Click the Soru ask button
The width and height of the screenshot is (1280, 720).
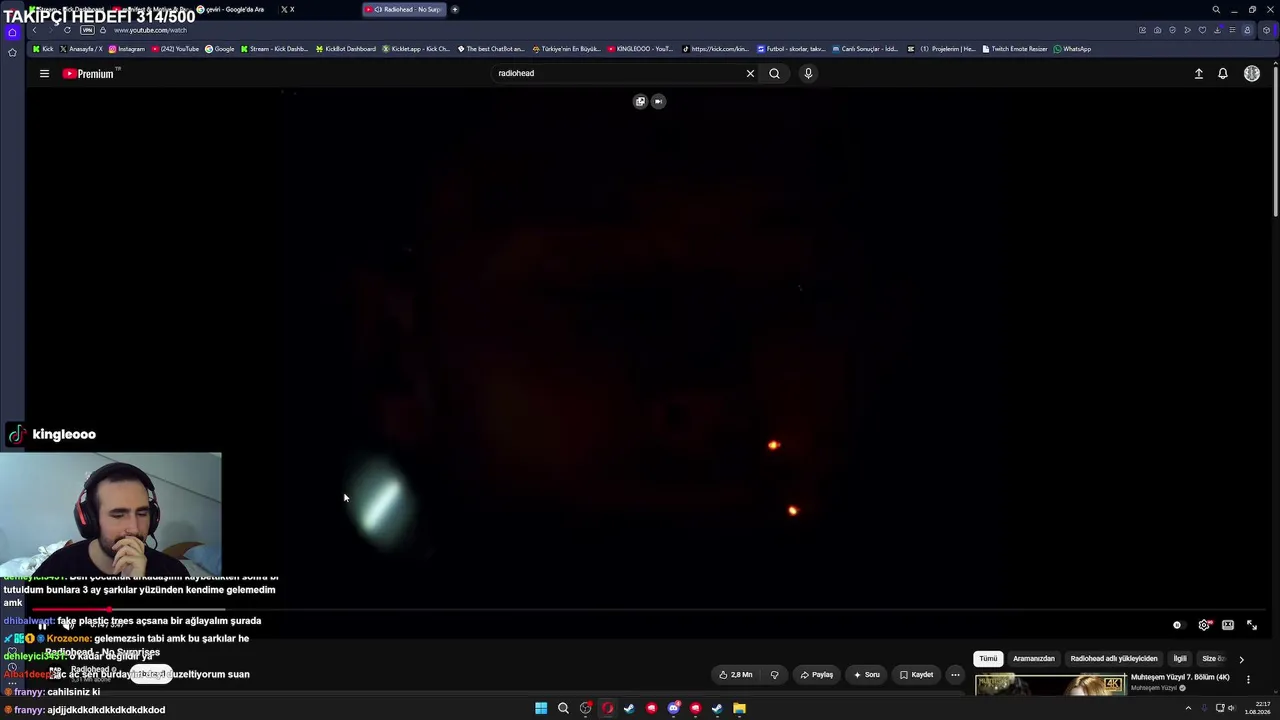pos(866,675)
